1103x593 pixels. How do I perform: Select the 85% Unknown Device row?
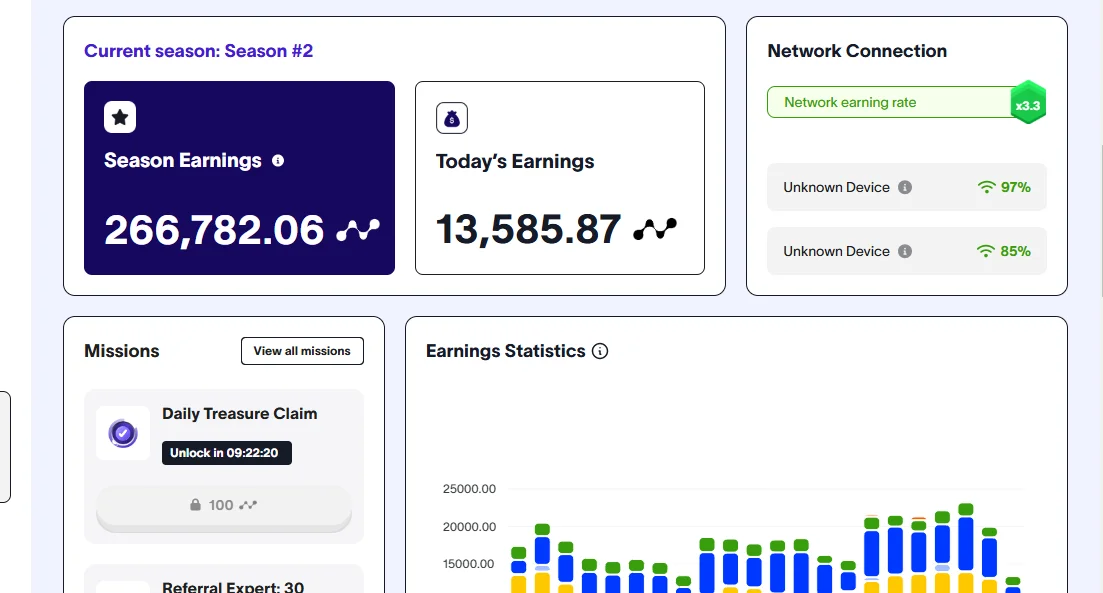[907, 251]
